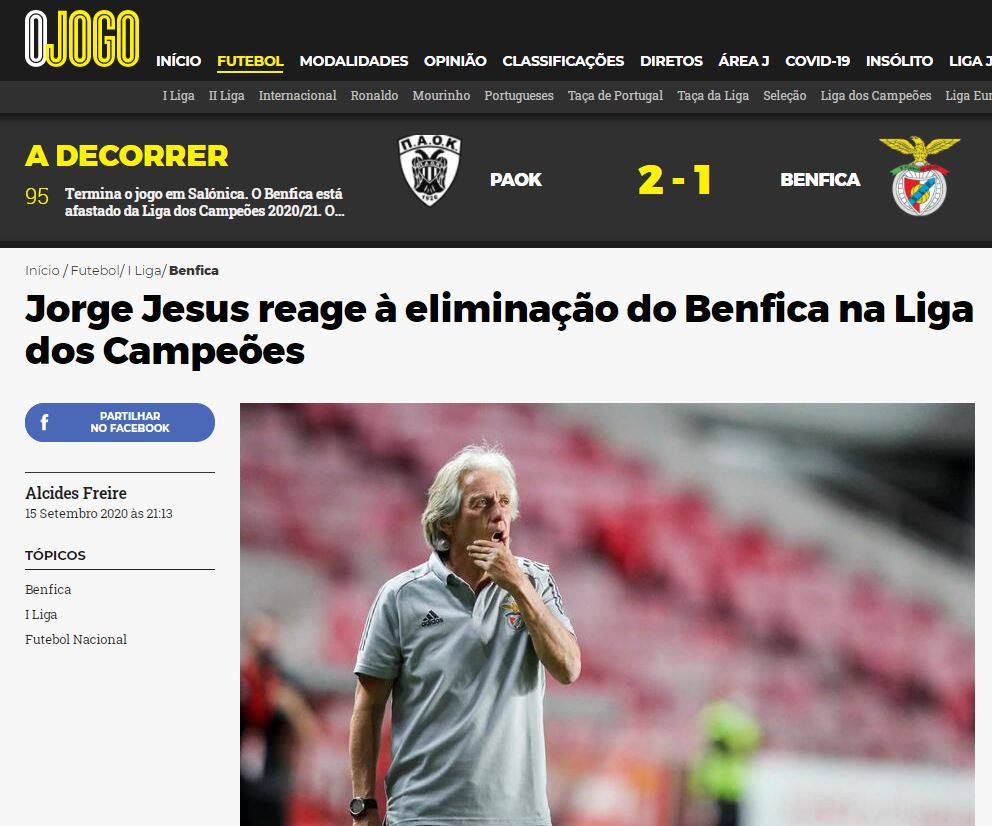Click the O Jogo logo
Viewport: 992px width, 826px height.
coord(82,39)
